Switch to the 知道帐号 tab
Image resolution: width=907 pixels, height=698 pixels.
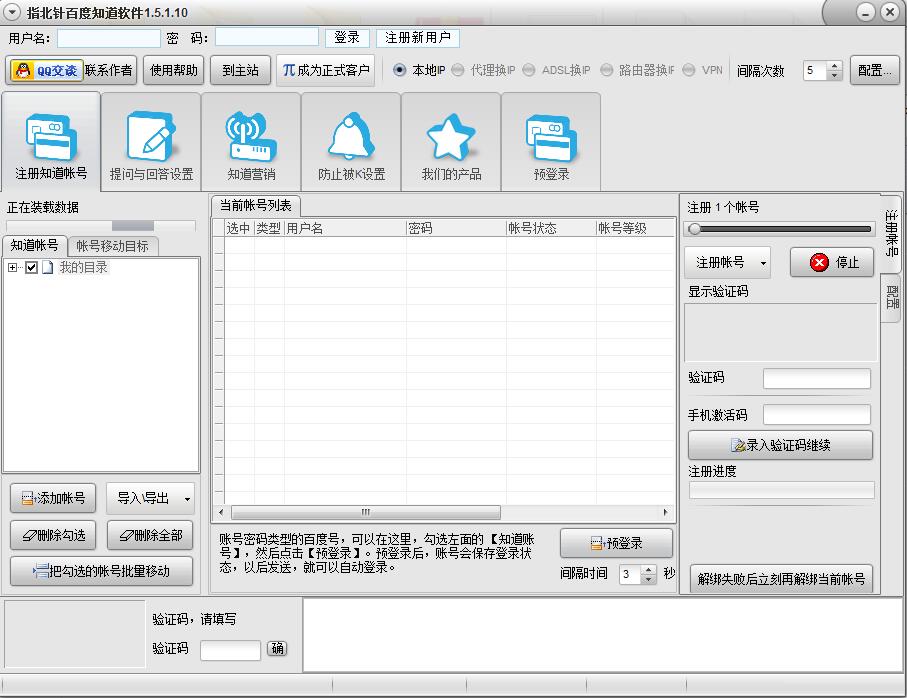click(35, 245)
